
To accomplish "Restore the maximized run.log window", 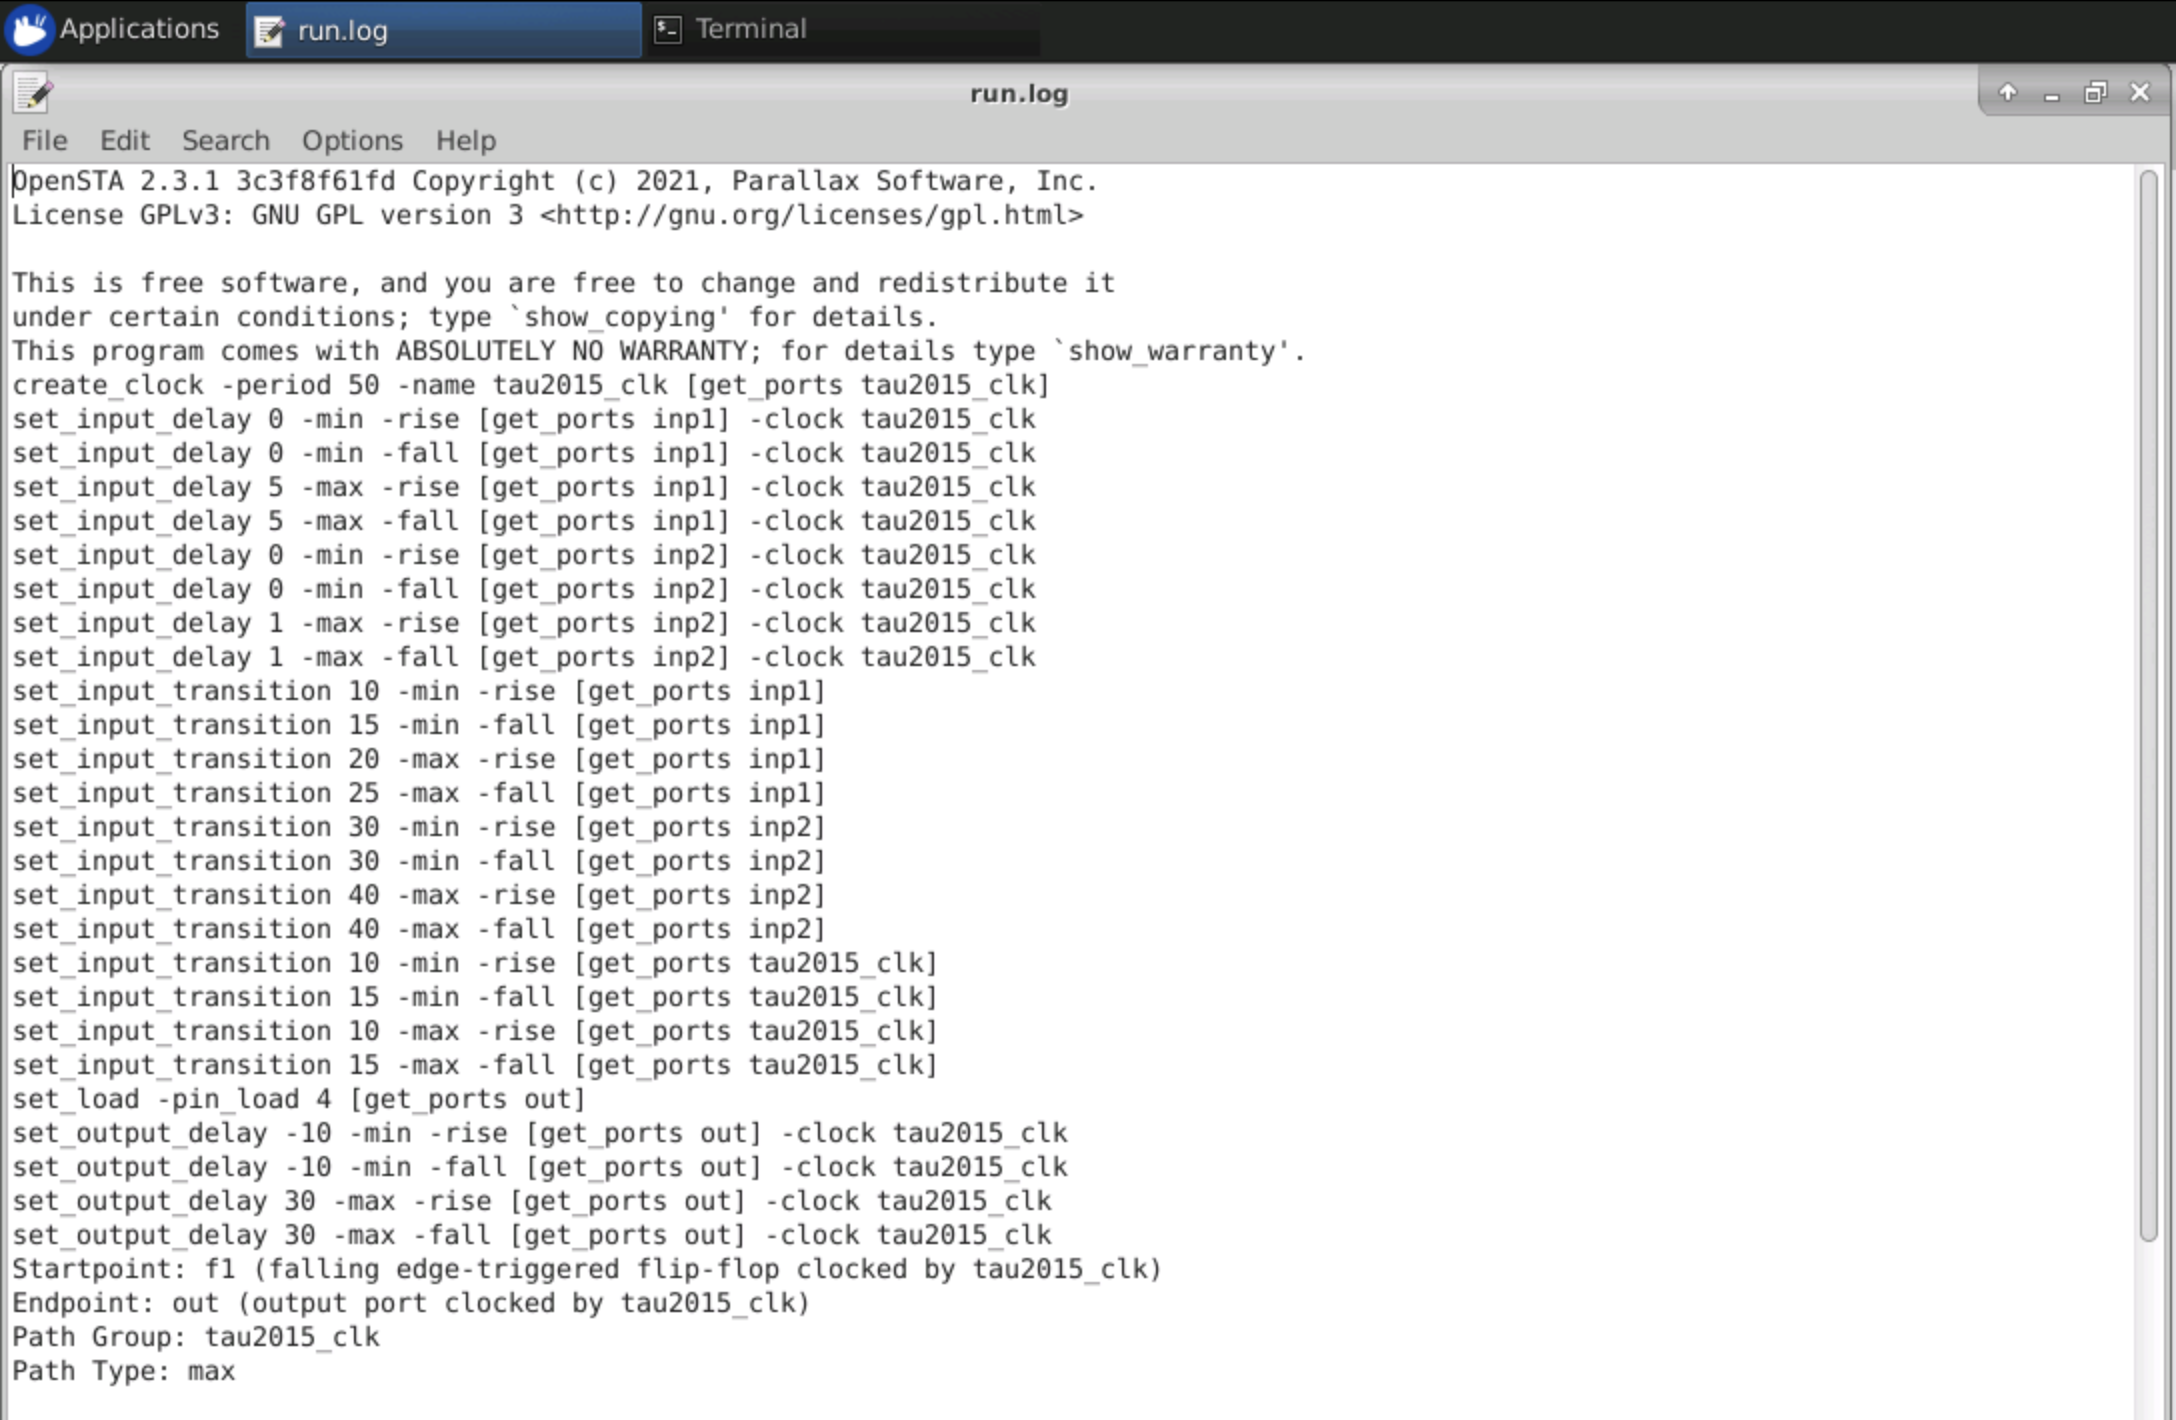I will coord(2096,93).
